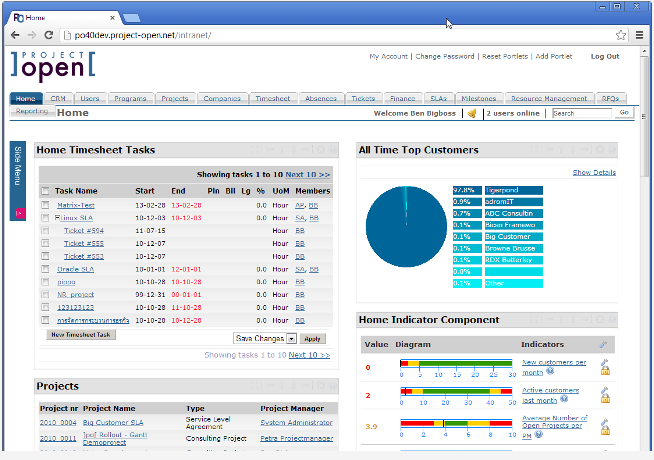Click the Tigerpond legend swatch
Viewport: 654px width, 460px height.
[513, 190]
